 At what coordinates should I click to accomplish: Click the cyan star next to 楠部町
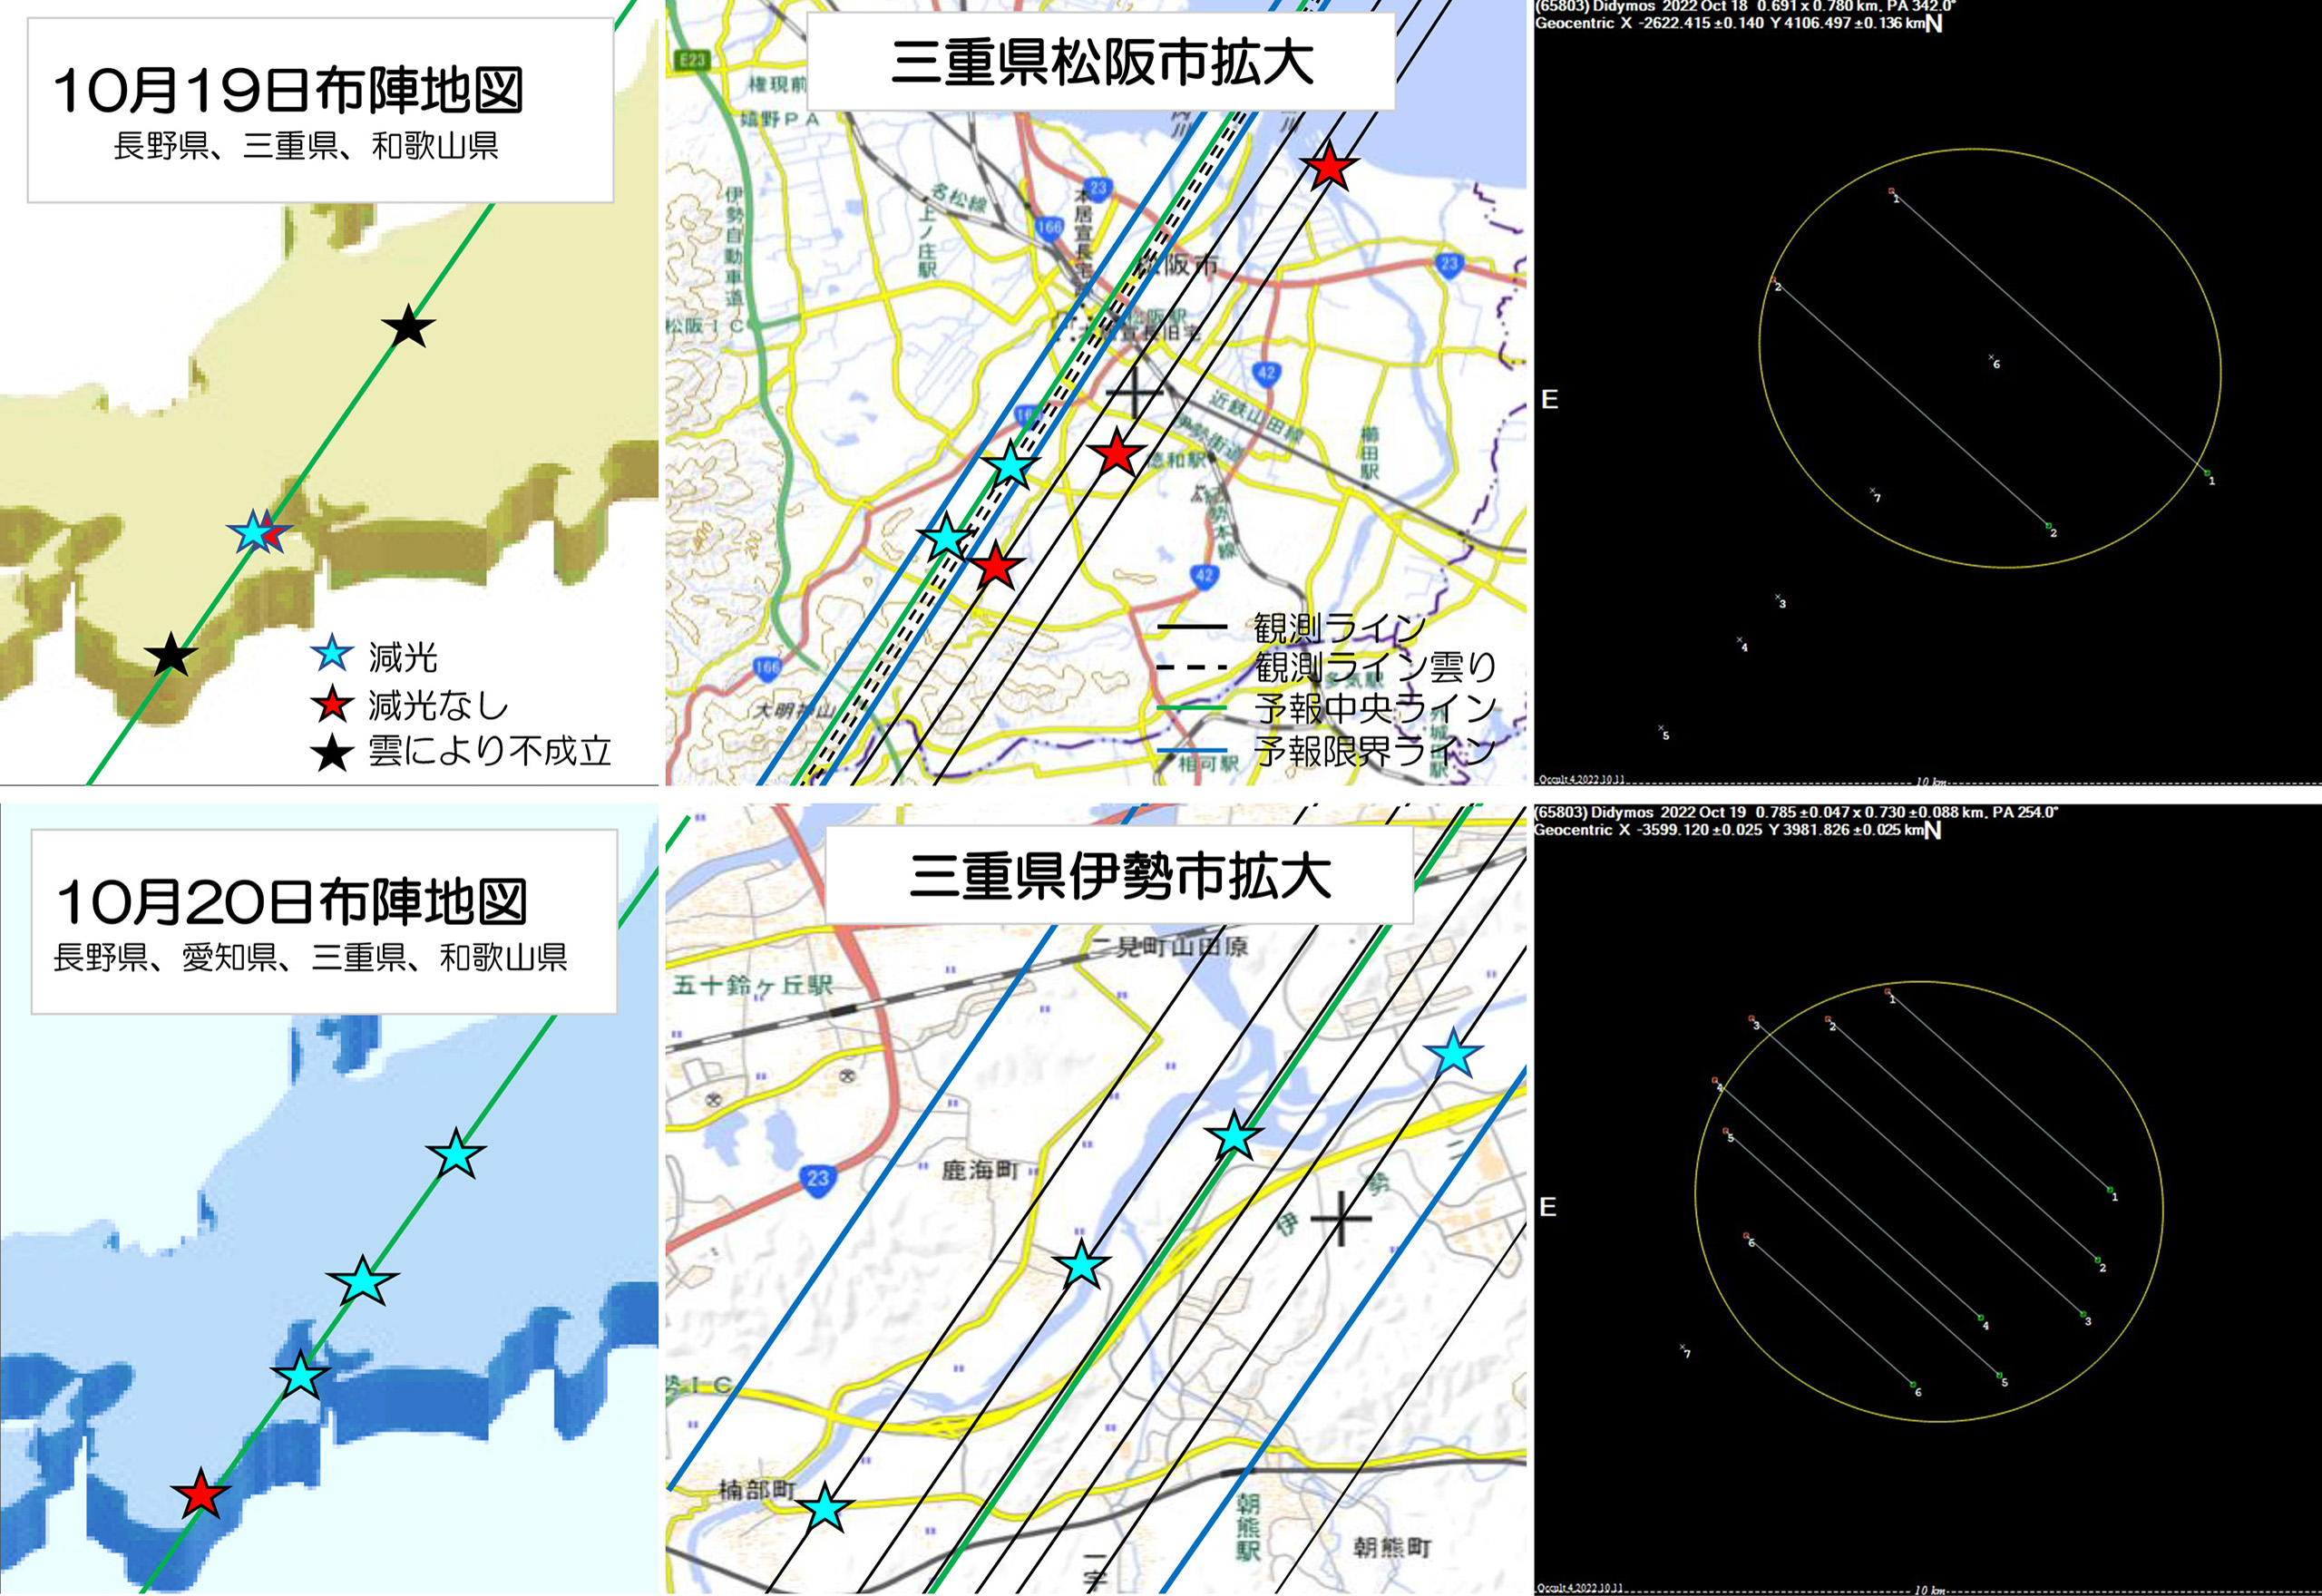825,1509
